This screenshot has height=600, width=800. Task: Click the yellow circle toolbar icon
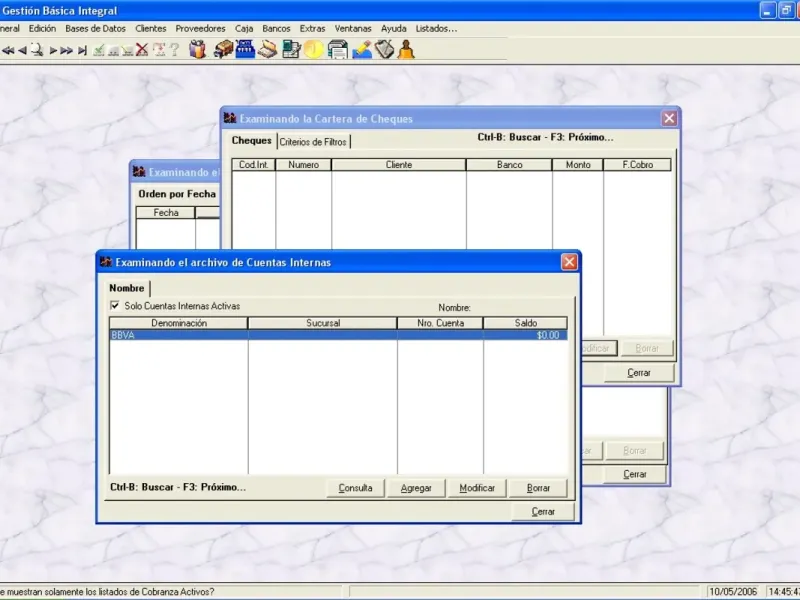pos(314,49)
